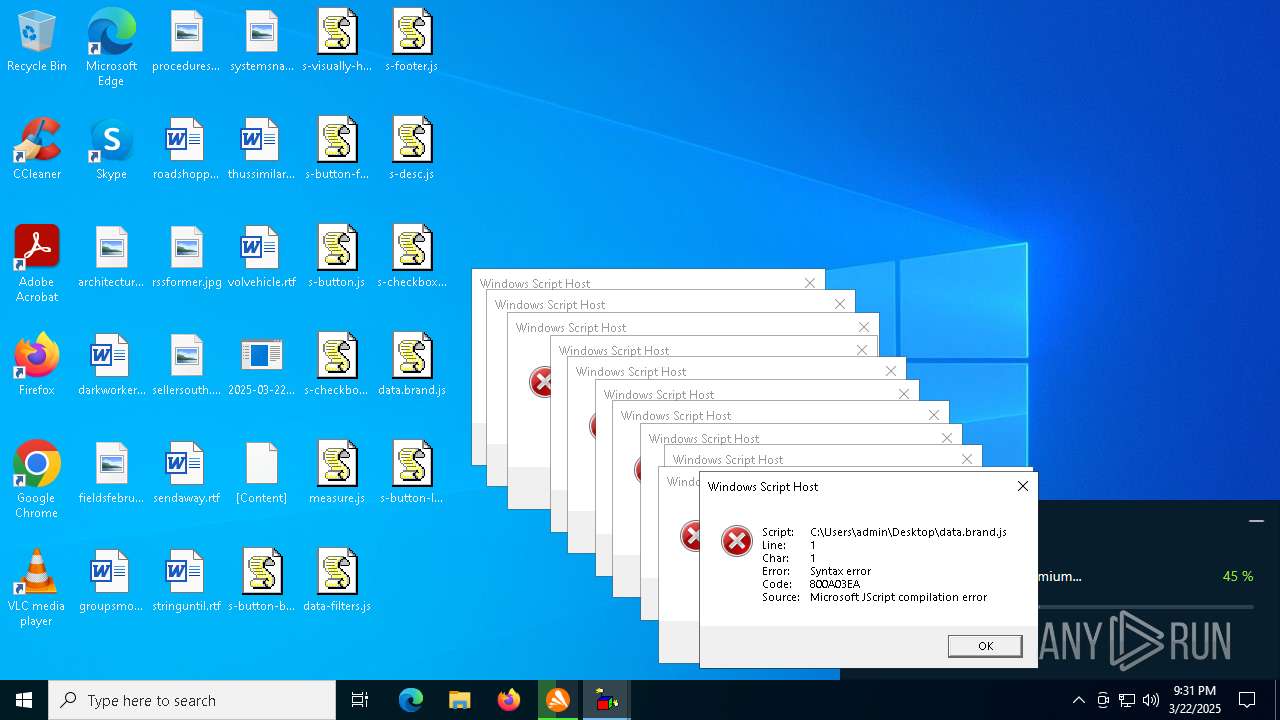Close the rearmost Windows Script Host window
The height and width of the screenshot is (720, 1280).
810,283
